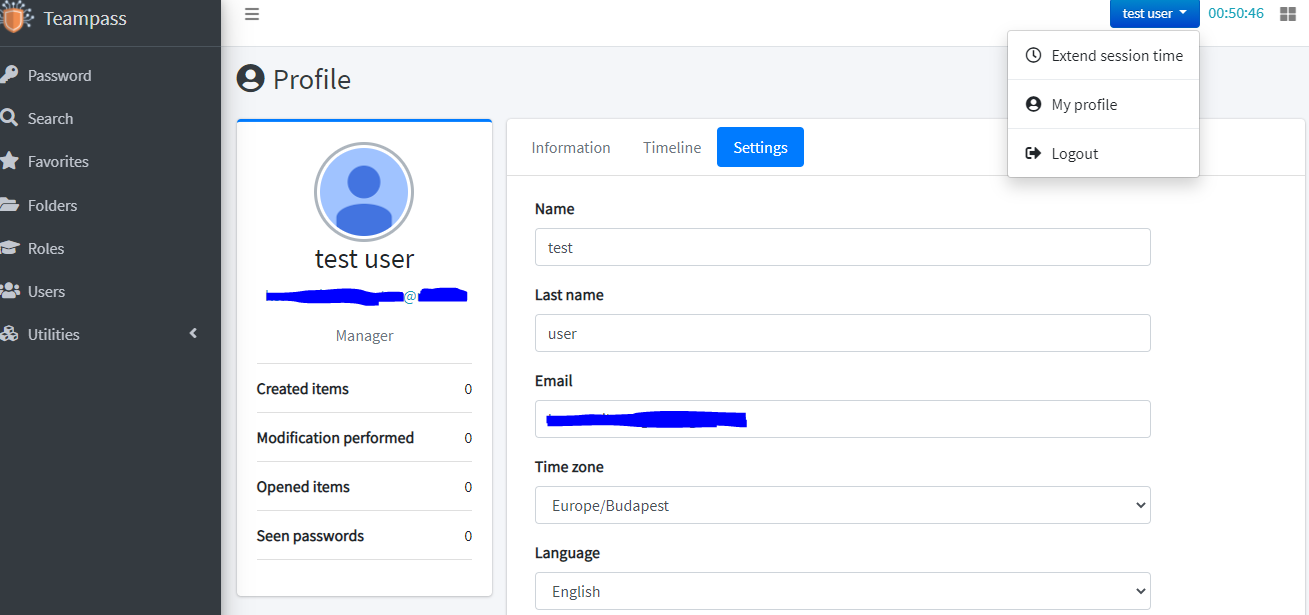Collapse the Utilities sidebar entry
This screenshot has width=1309, height=615.
[193, 333]
